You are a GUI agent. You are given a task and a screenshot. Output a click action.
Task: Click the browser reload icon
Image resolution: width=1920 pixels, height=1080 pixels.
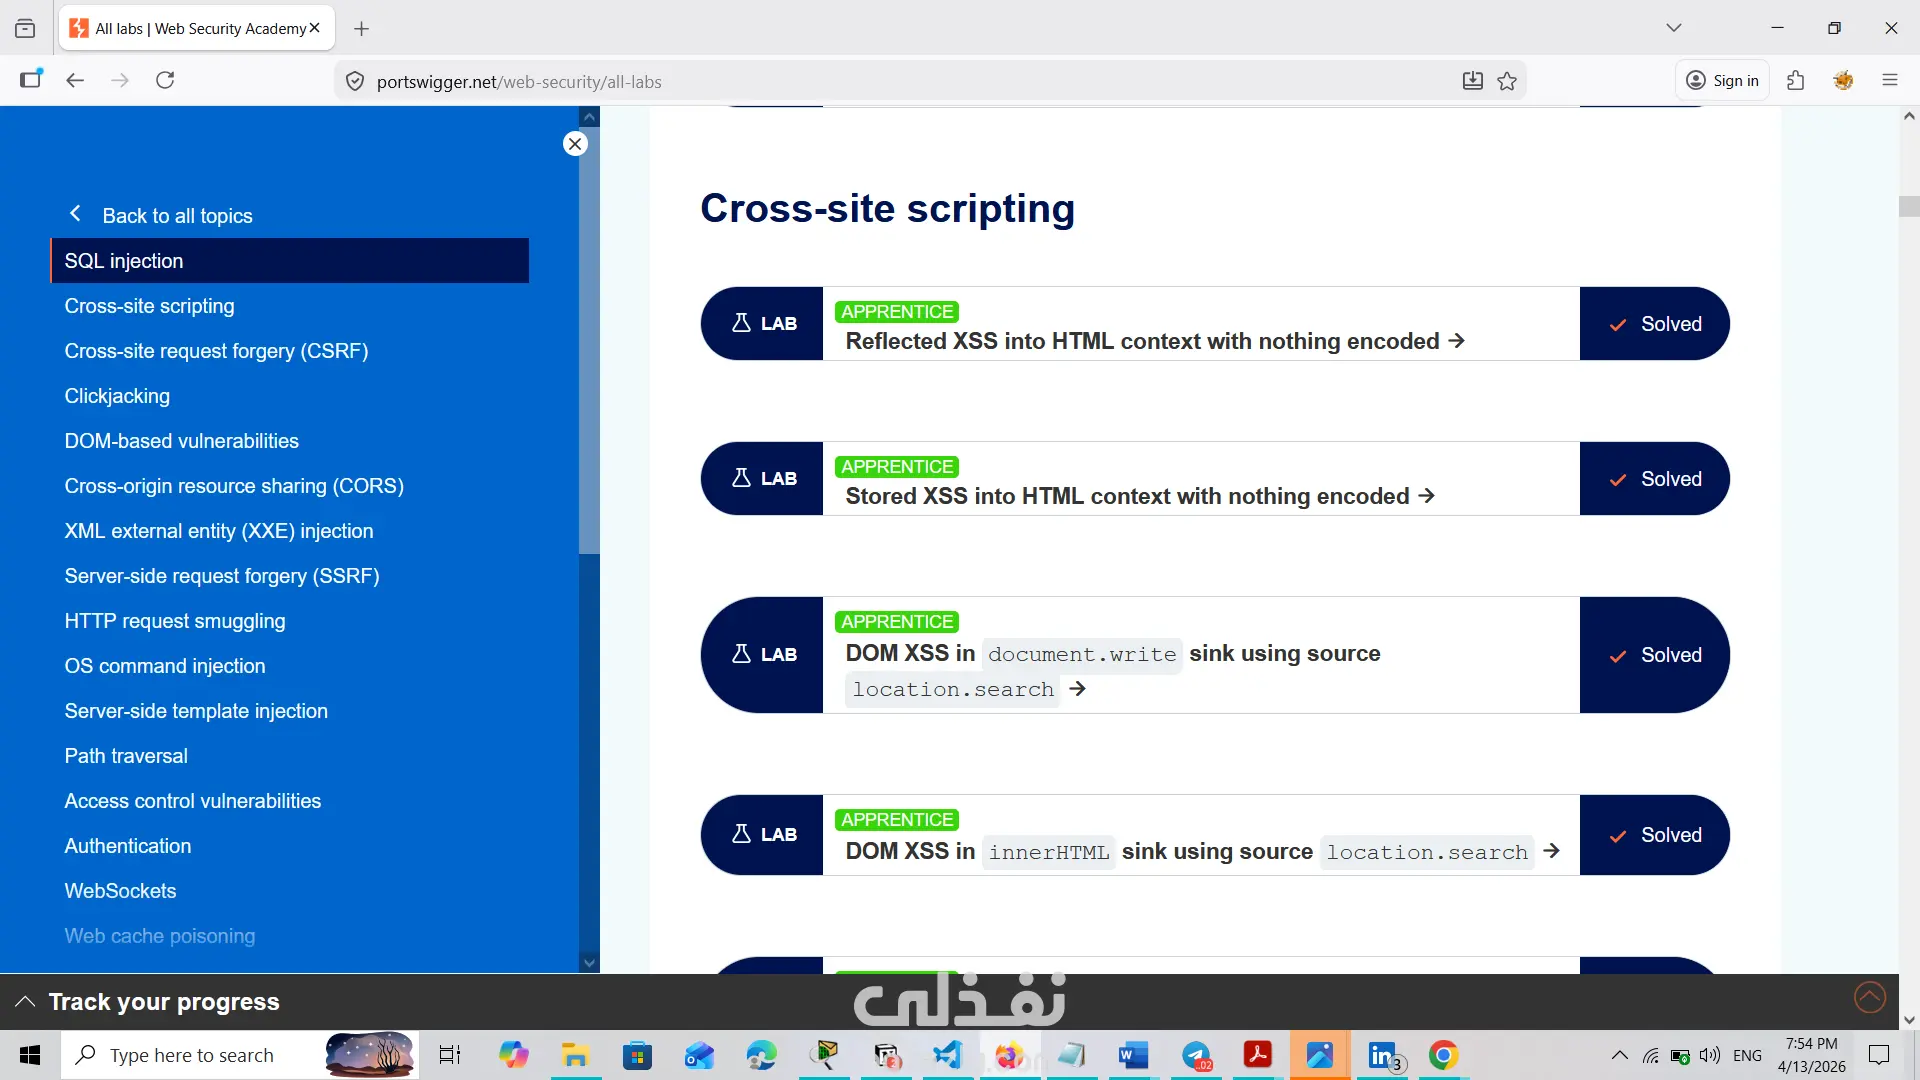pyautogui.click(x=165, y=81)
